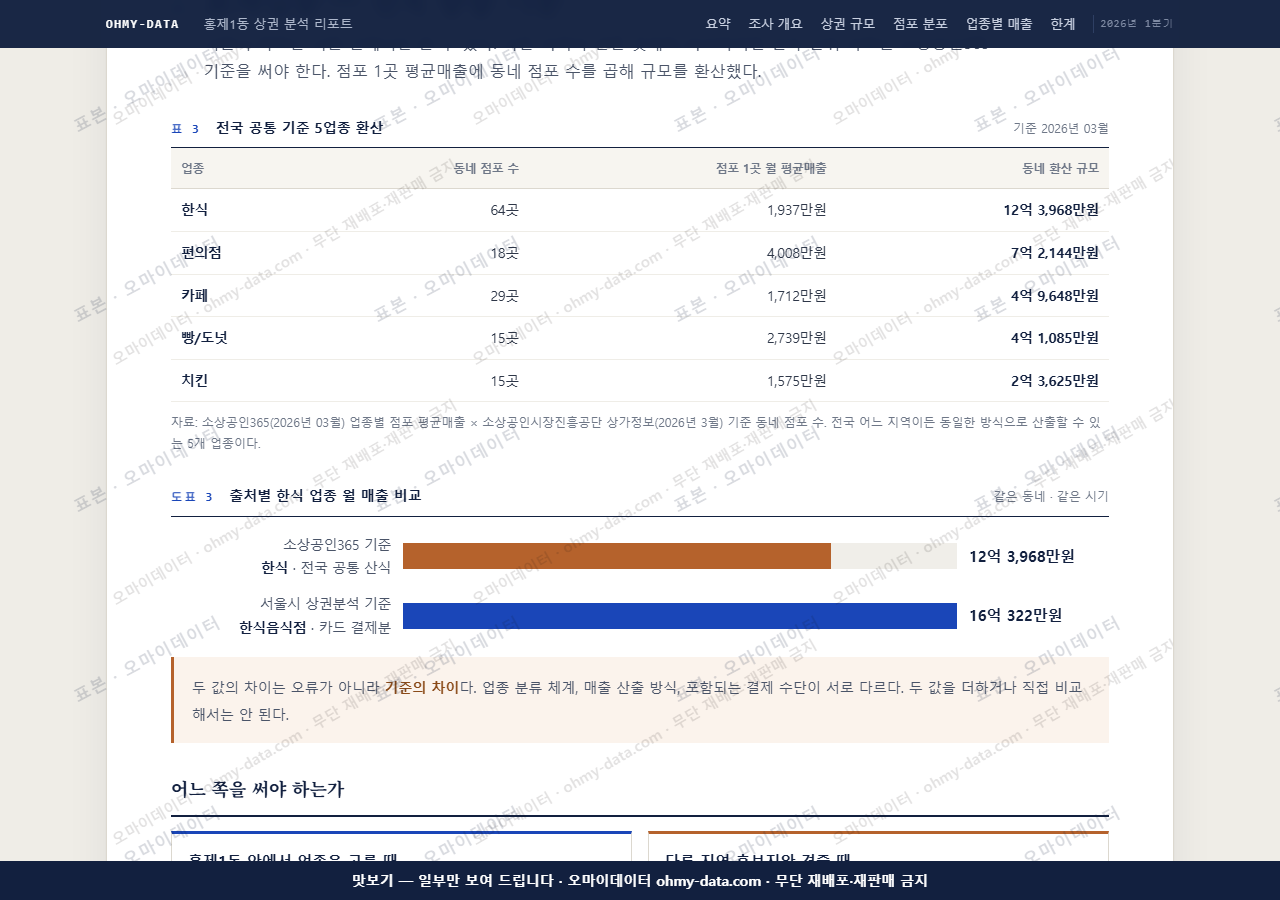Screen dimensions: 1280x900
Task: Click the 동네 점포 수 column header
Action: (x=486, y=168)
